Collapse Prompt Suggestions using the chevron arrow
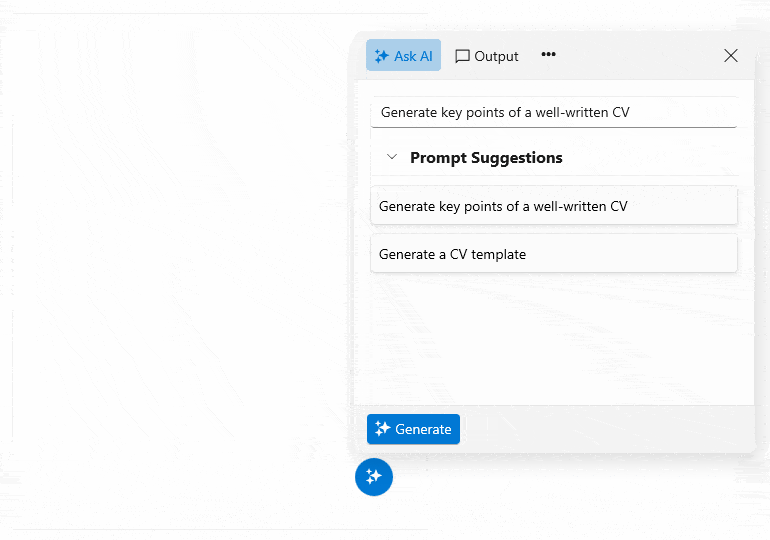Image resolution: width=770 pixels, height=540 pixels. pos(392,157)
